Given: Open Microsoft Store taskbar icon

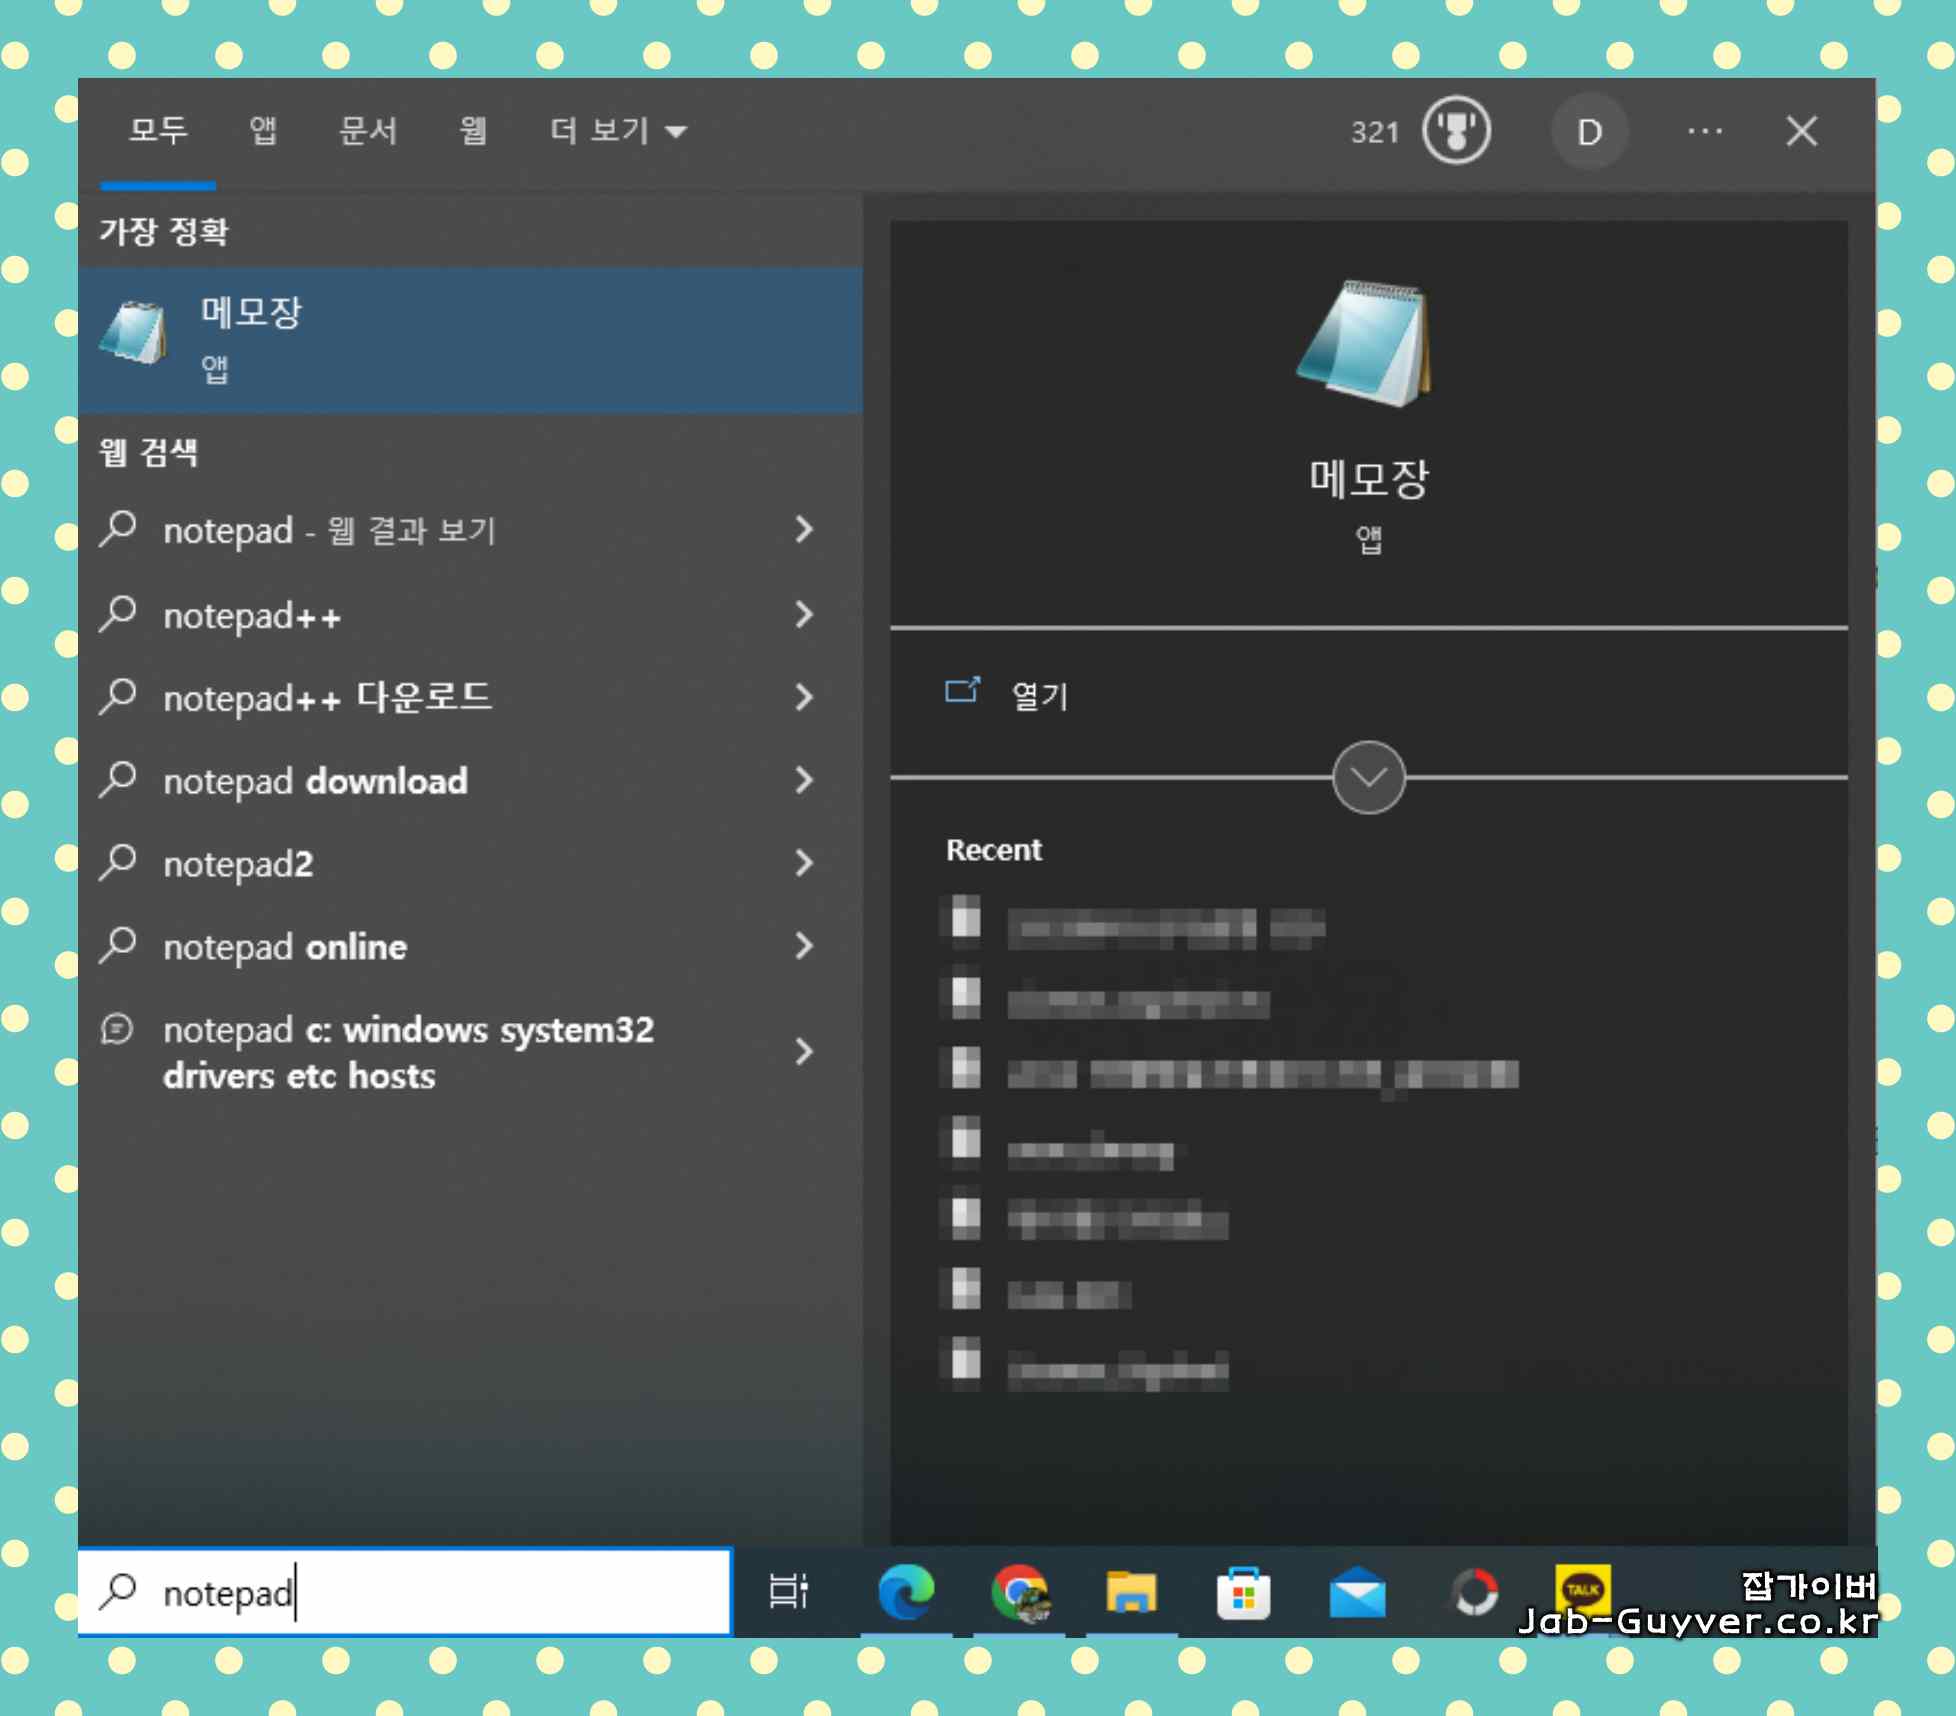Looking at the screenshot, I should (1243, 1591).
